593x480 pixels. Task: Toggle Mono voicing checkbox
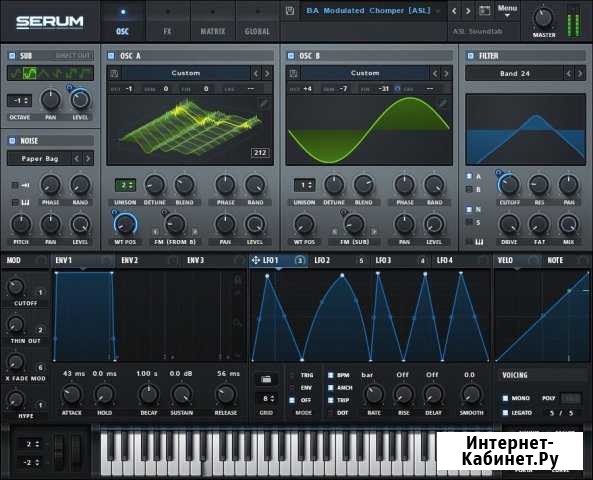click(x=505, y=398)
